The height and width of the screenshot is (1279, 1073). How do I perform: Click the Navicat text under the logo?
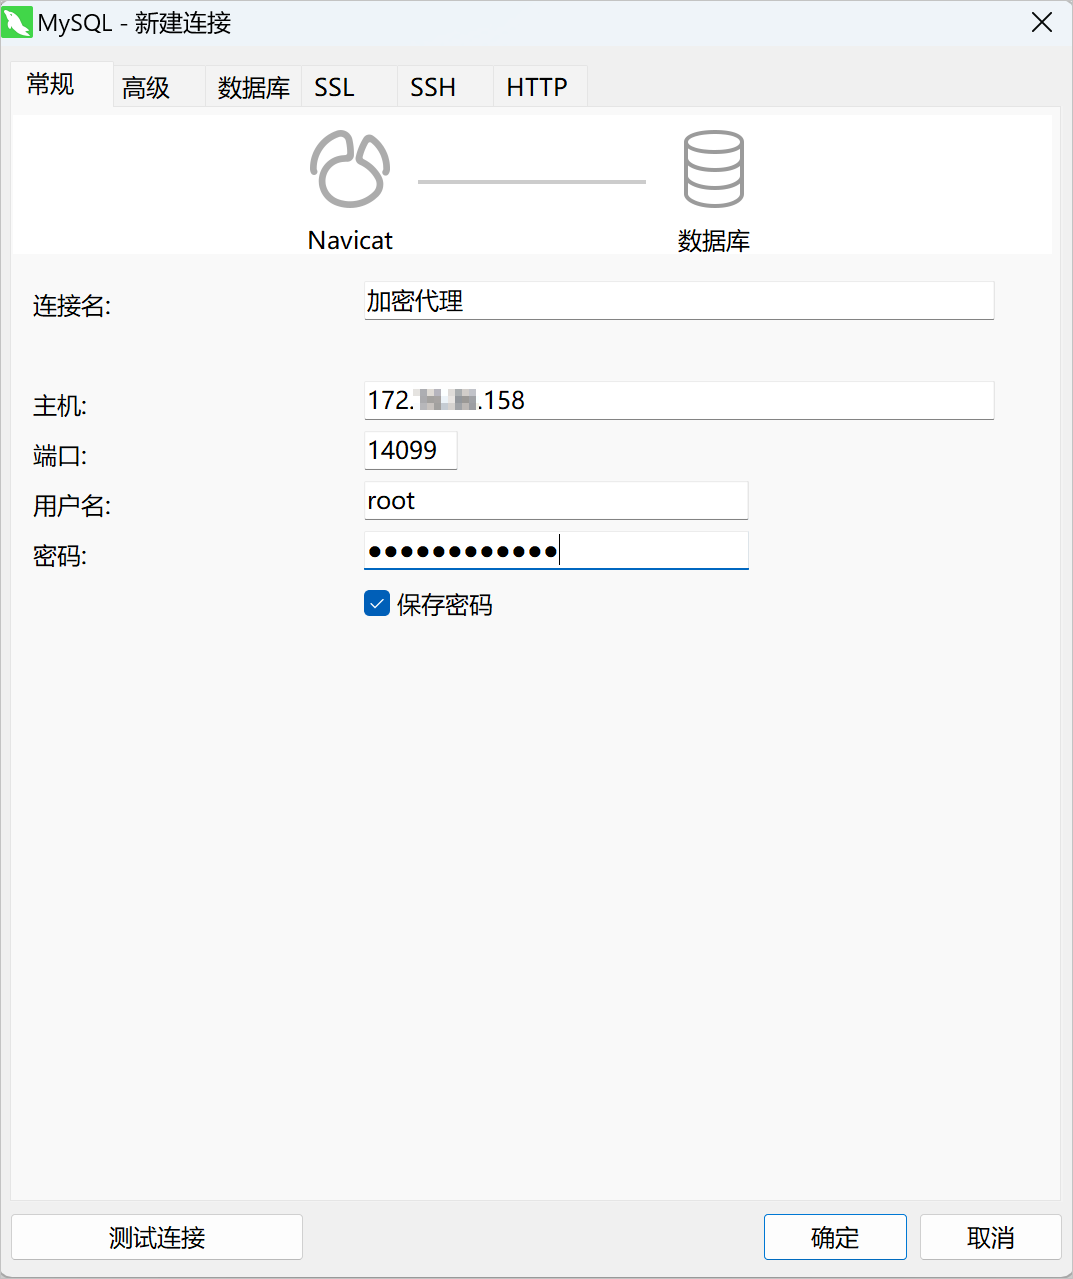click(350, 240)
